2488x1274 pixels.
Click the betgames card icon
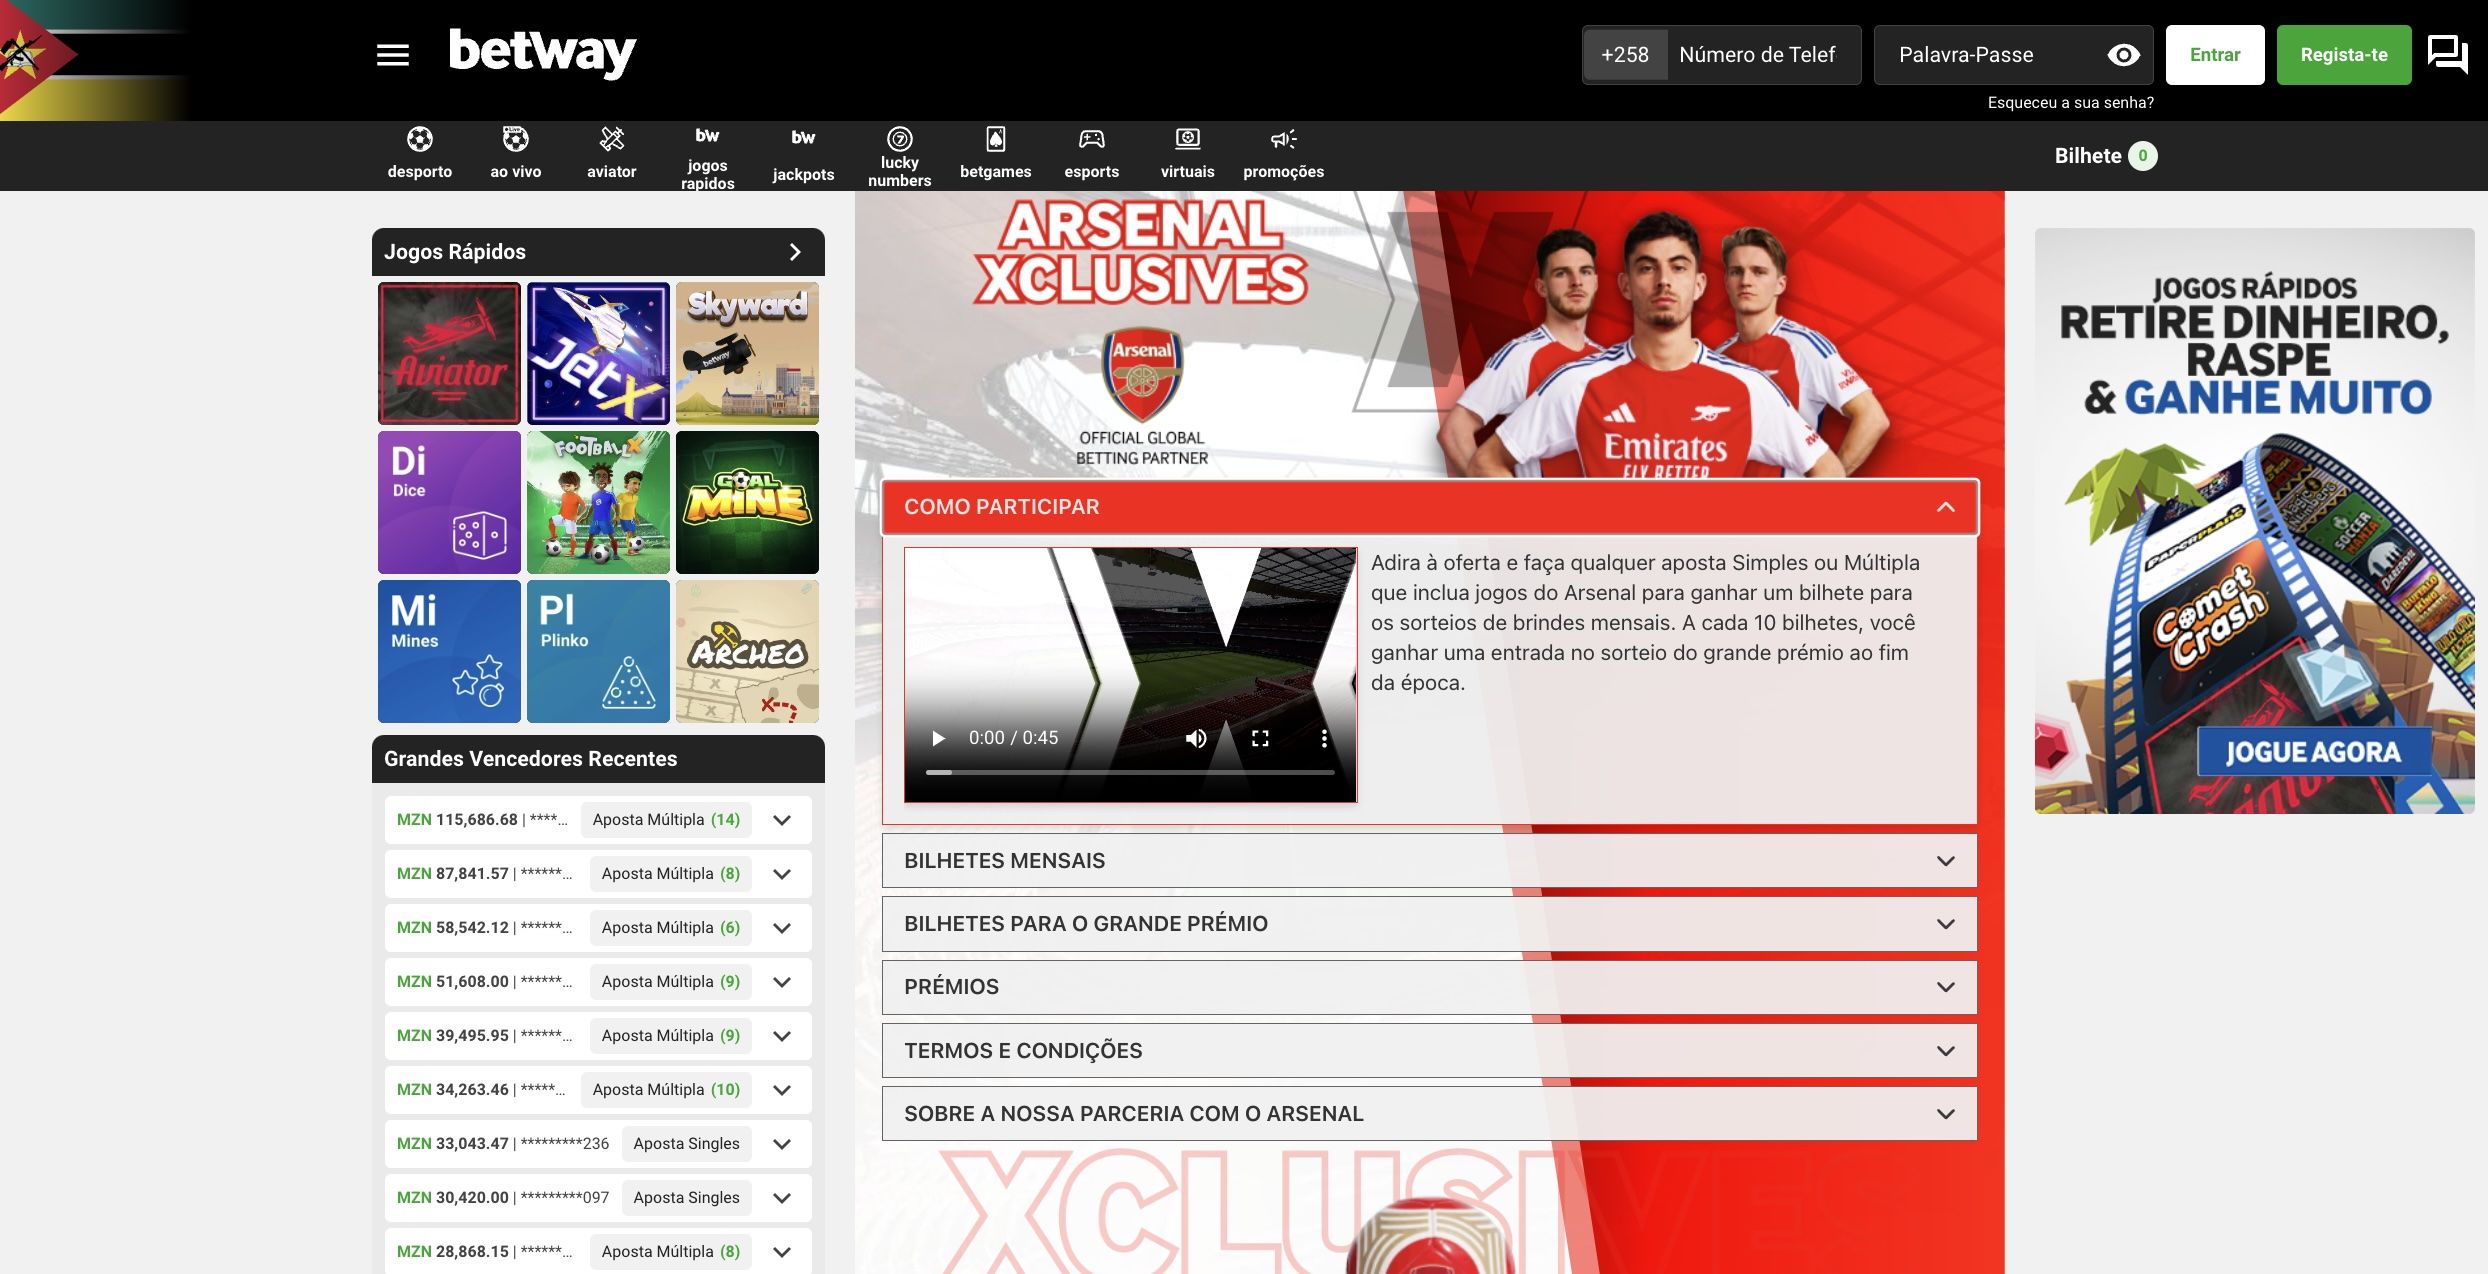click(995, 139)
